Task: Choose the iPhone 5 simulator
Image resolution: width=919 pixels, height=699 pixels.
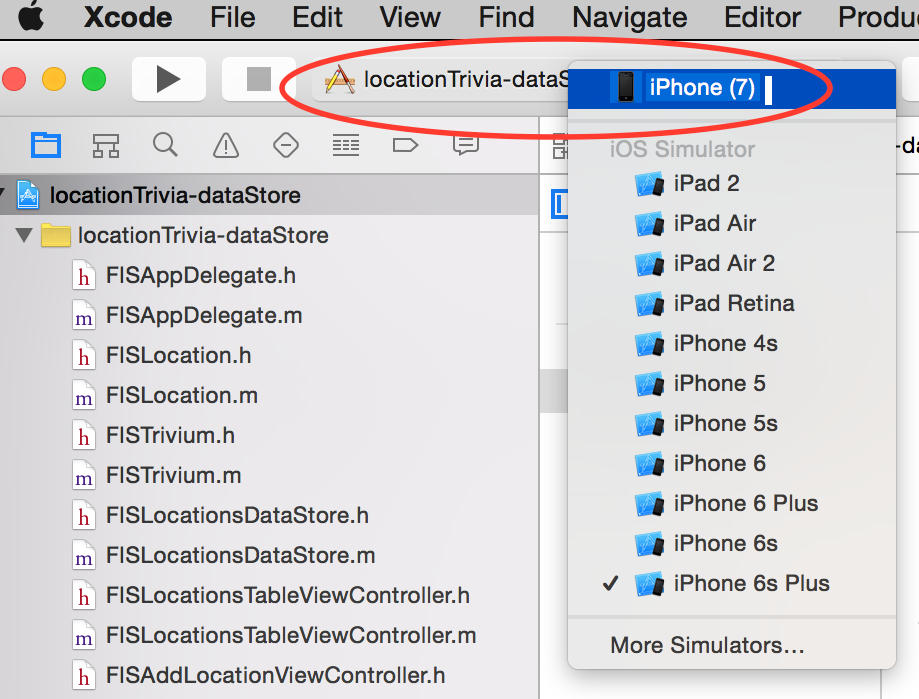Action: [x=731, y=383]
